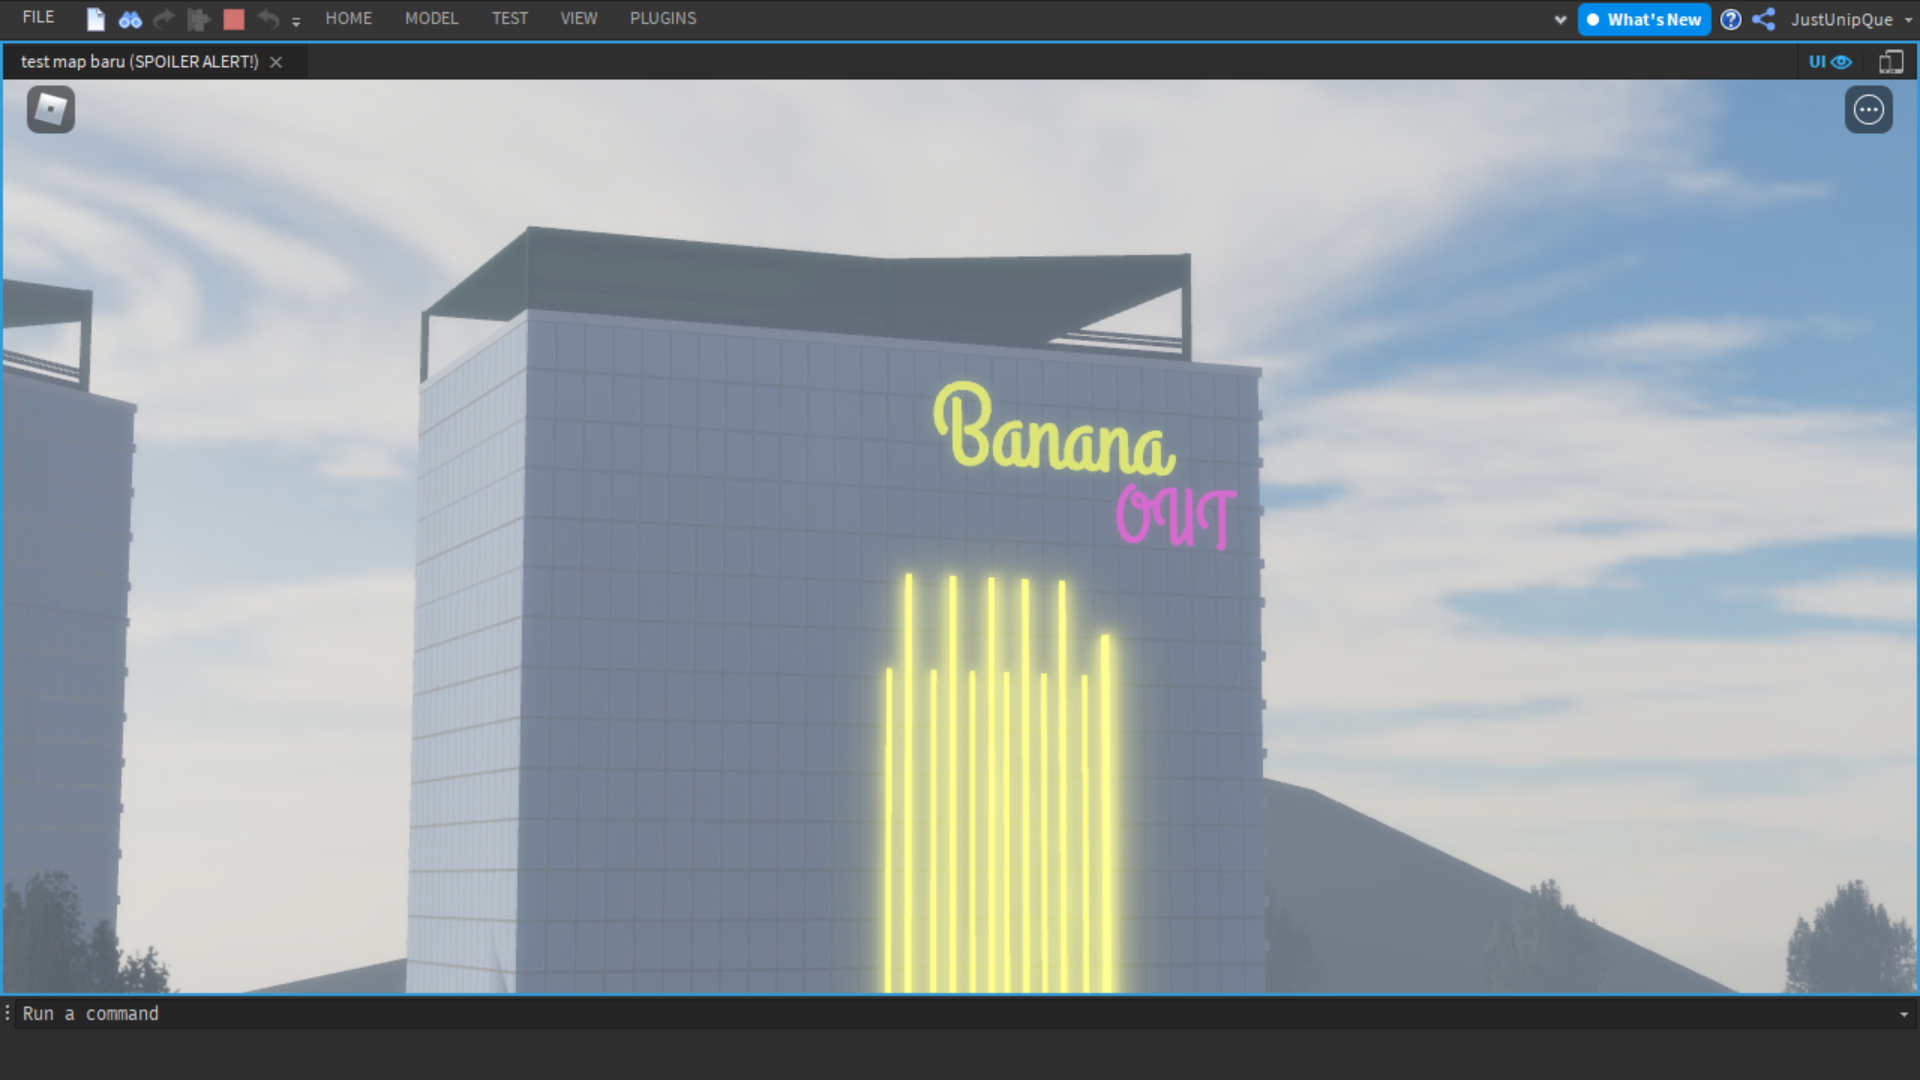This screenshot has height=1080, width=1920.
Task: Click the What's New button
Action: click(1644, 20)
